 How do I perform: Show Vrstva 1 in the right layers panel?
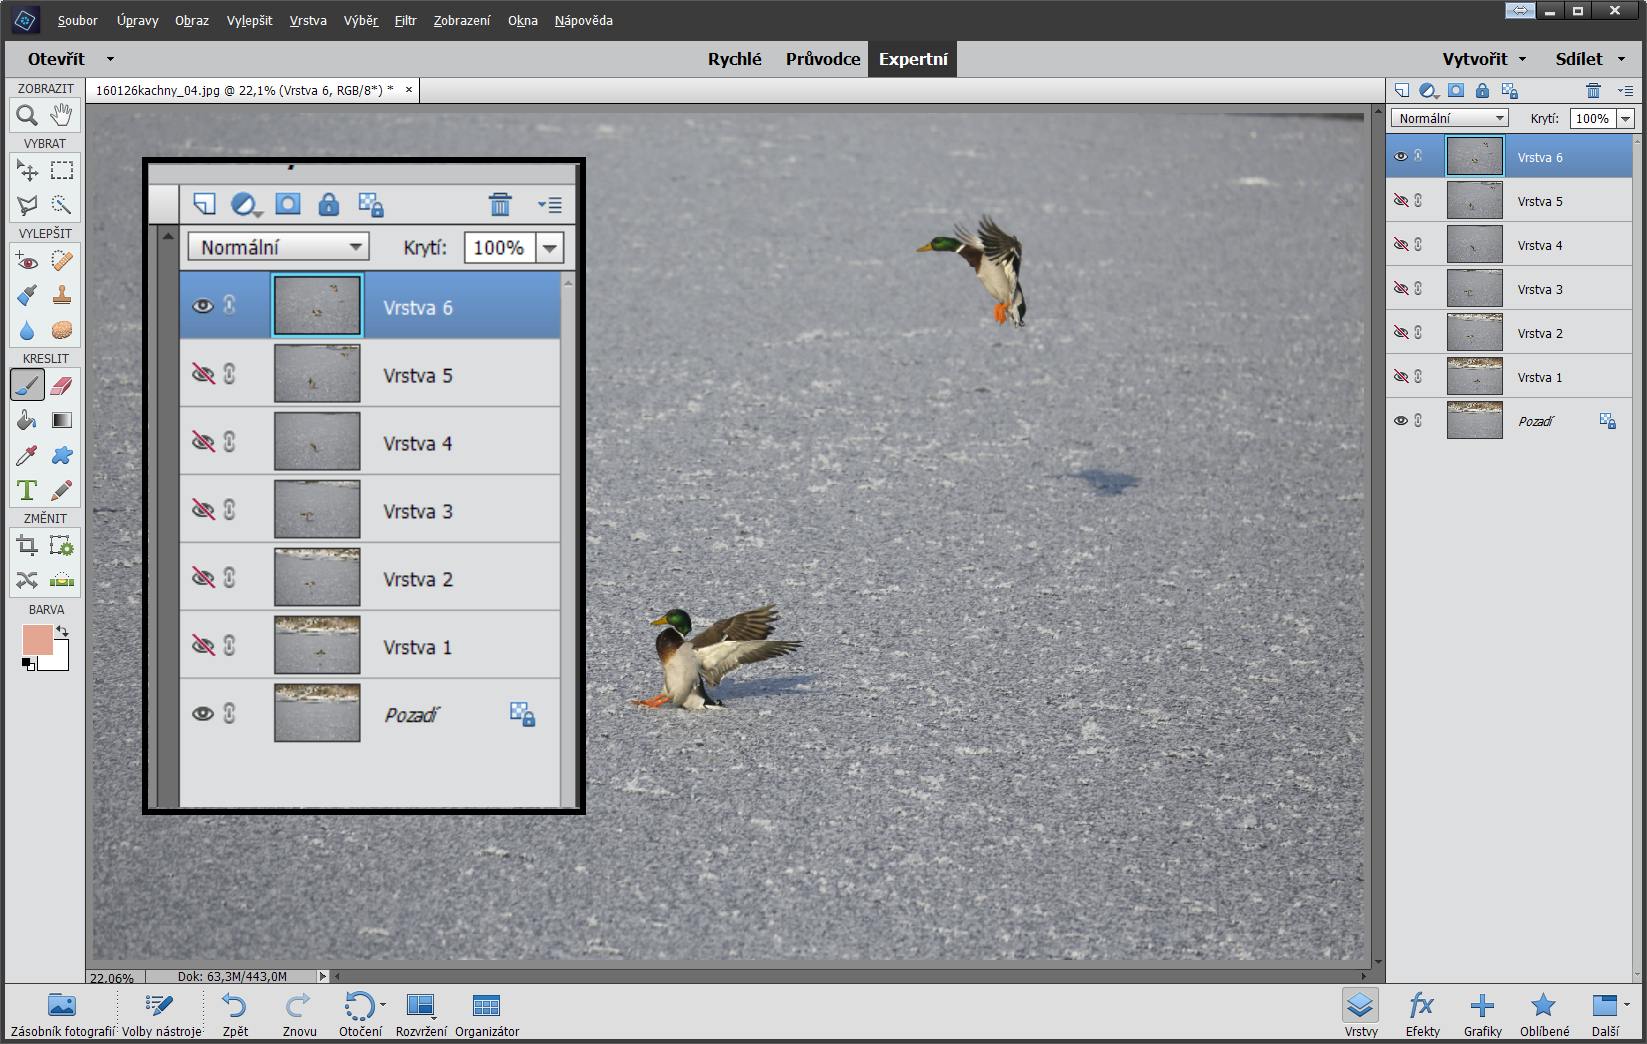tap(1400, 377)
